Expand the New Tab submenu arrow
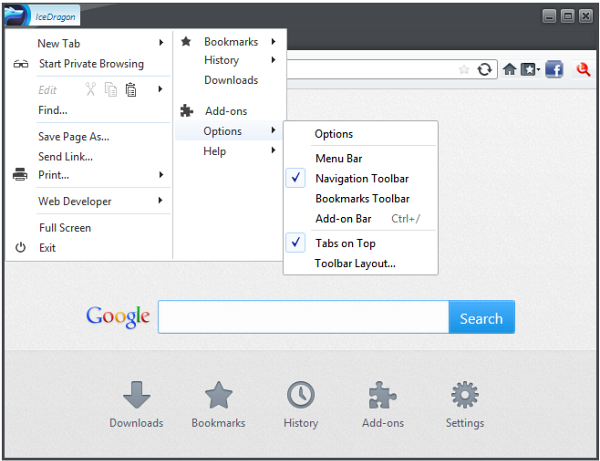The image size is (600, 461). 161,42
